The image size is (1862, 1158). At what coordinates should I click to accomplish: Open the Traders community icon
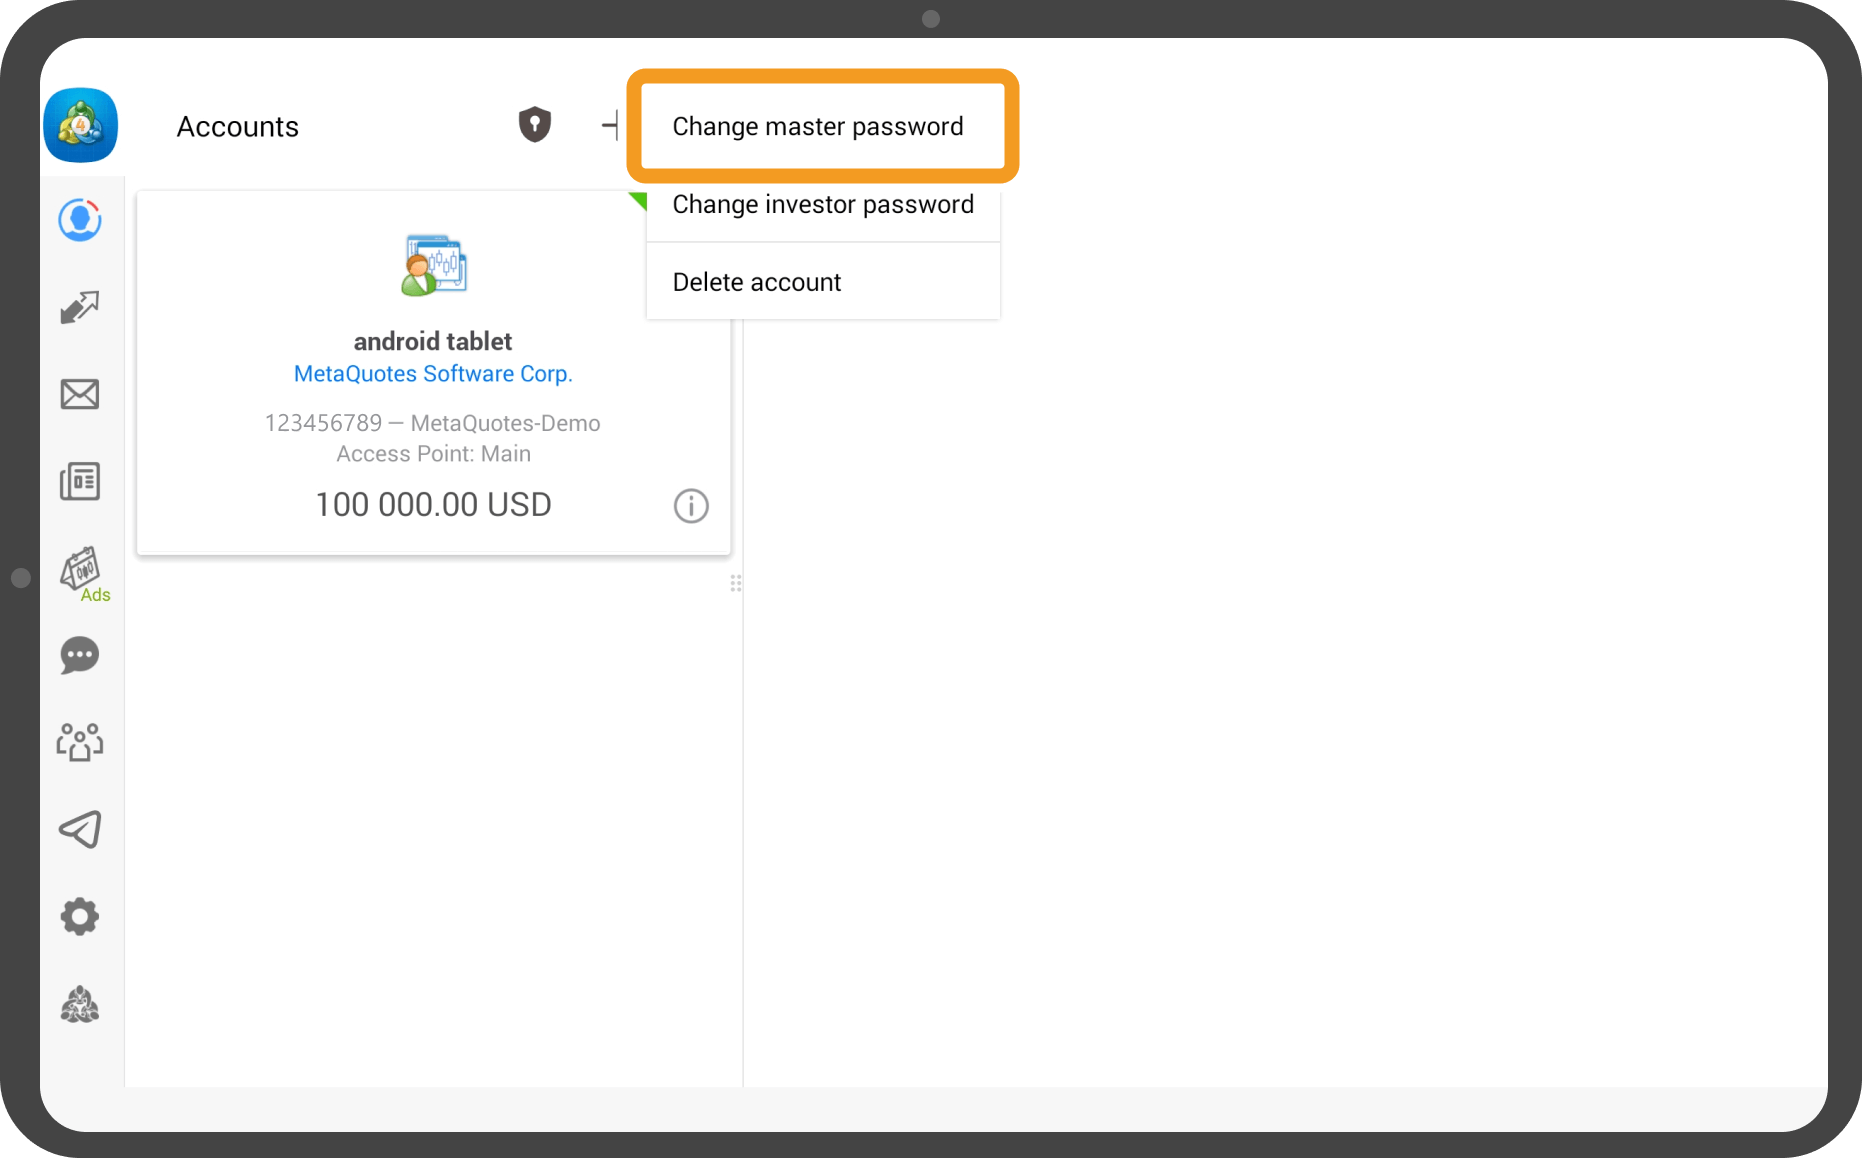point(80,742)
